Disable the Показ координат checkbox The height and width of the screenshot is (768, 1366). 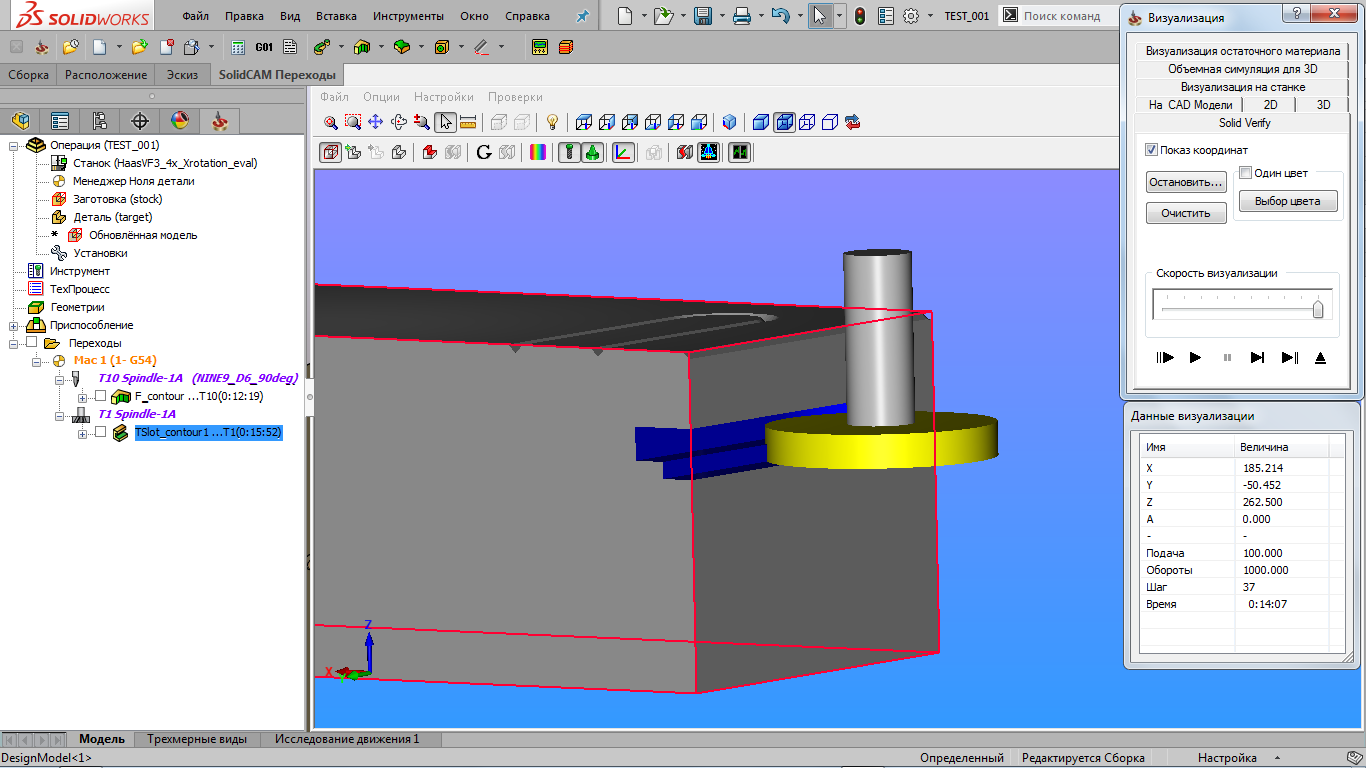(1152, 150)
